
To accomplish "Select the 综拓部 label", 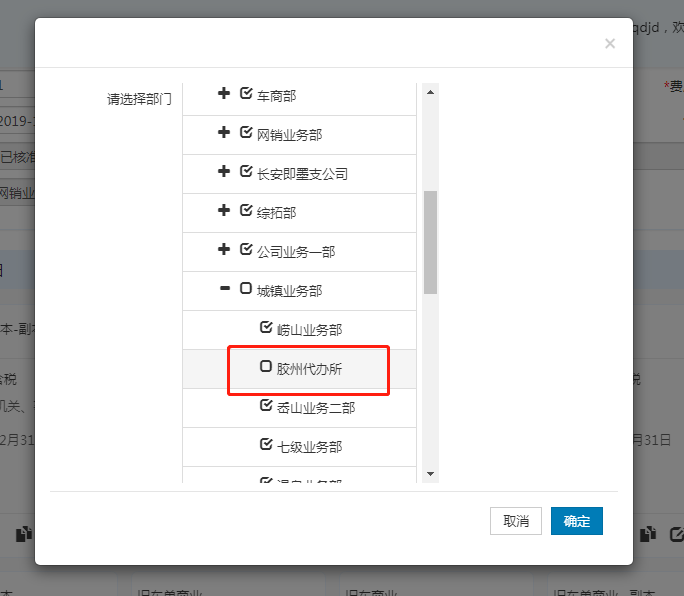I will (x=277, y=212).
